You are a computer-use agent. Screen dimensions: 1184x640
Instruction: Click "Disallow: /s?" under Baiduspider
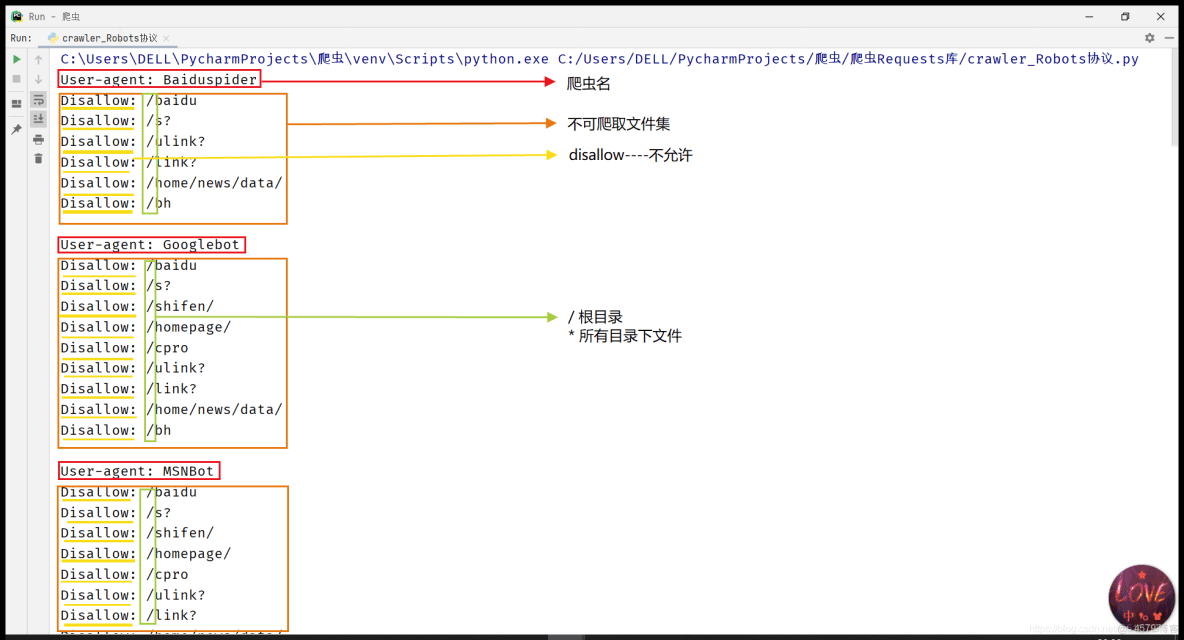click(116, 121)
